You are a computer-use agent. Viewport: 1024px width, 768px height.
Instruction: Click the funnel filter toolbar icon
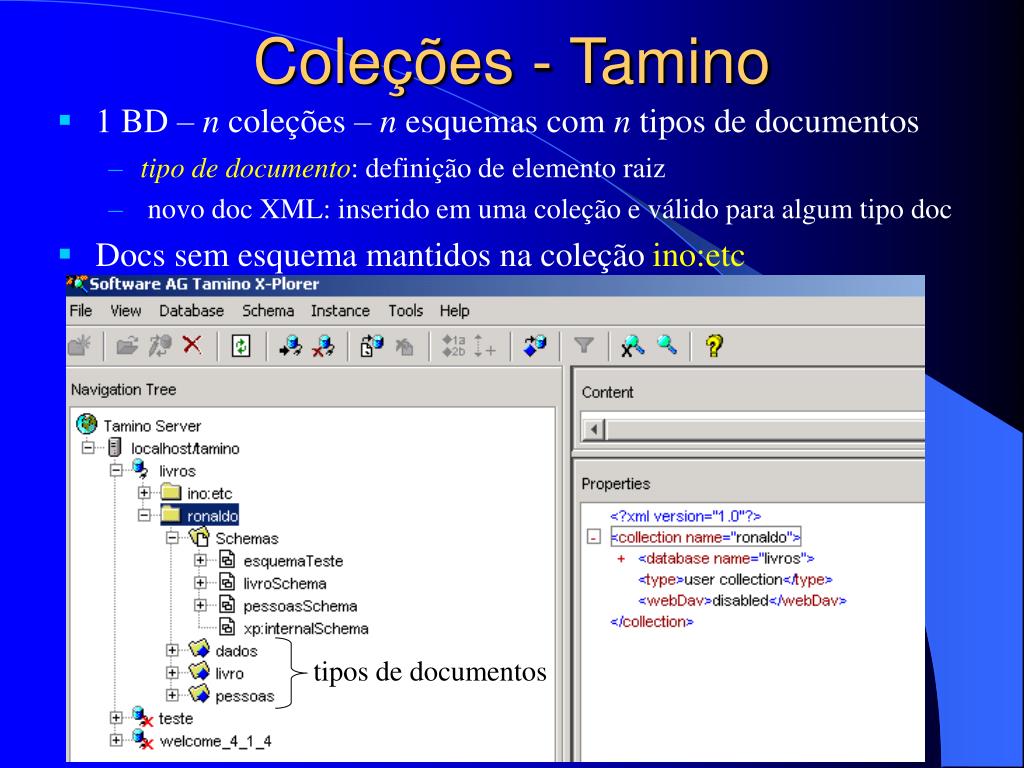tap(583, 345)
